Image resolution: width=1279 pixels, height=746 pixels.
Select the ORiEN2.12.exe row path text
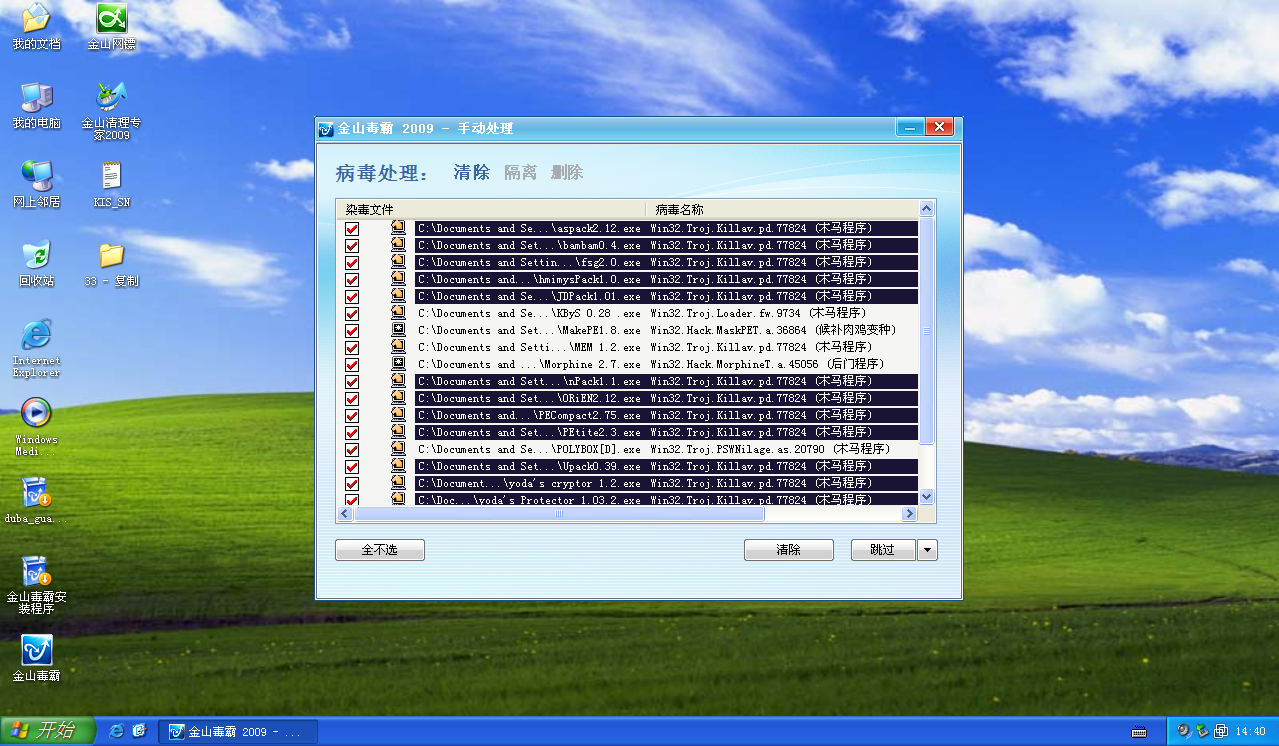click(529, 398)
